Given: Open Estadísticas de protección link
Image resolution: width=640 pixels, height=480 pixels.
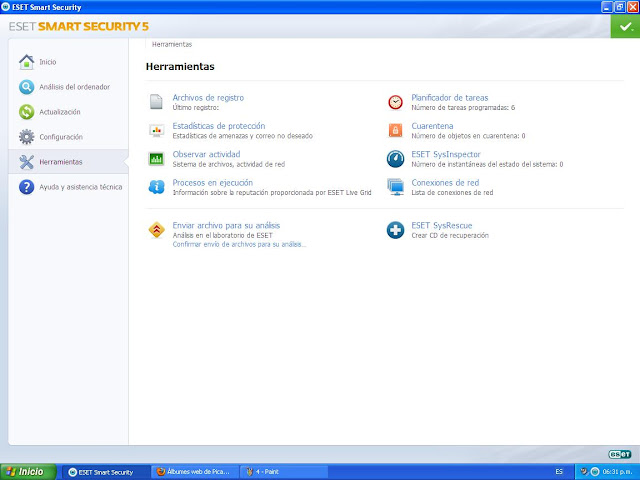Looking at the screenshot, I should tap(219, 126).
